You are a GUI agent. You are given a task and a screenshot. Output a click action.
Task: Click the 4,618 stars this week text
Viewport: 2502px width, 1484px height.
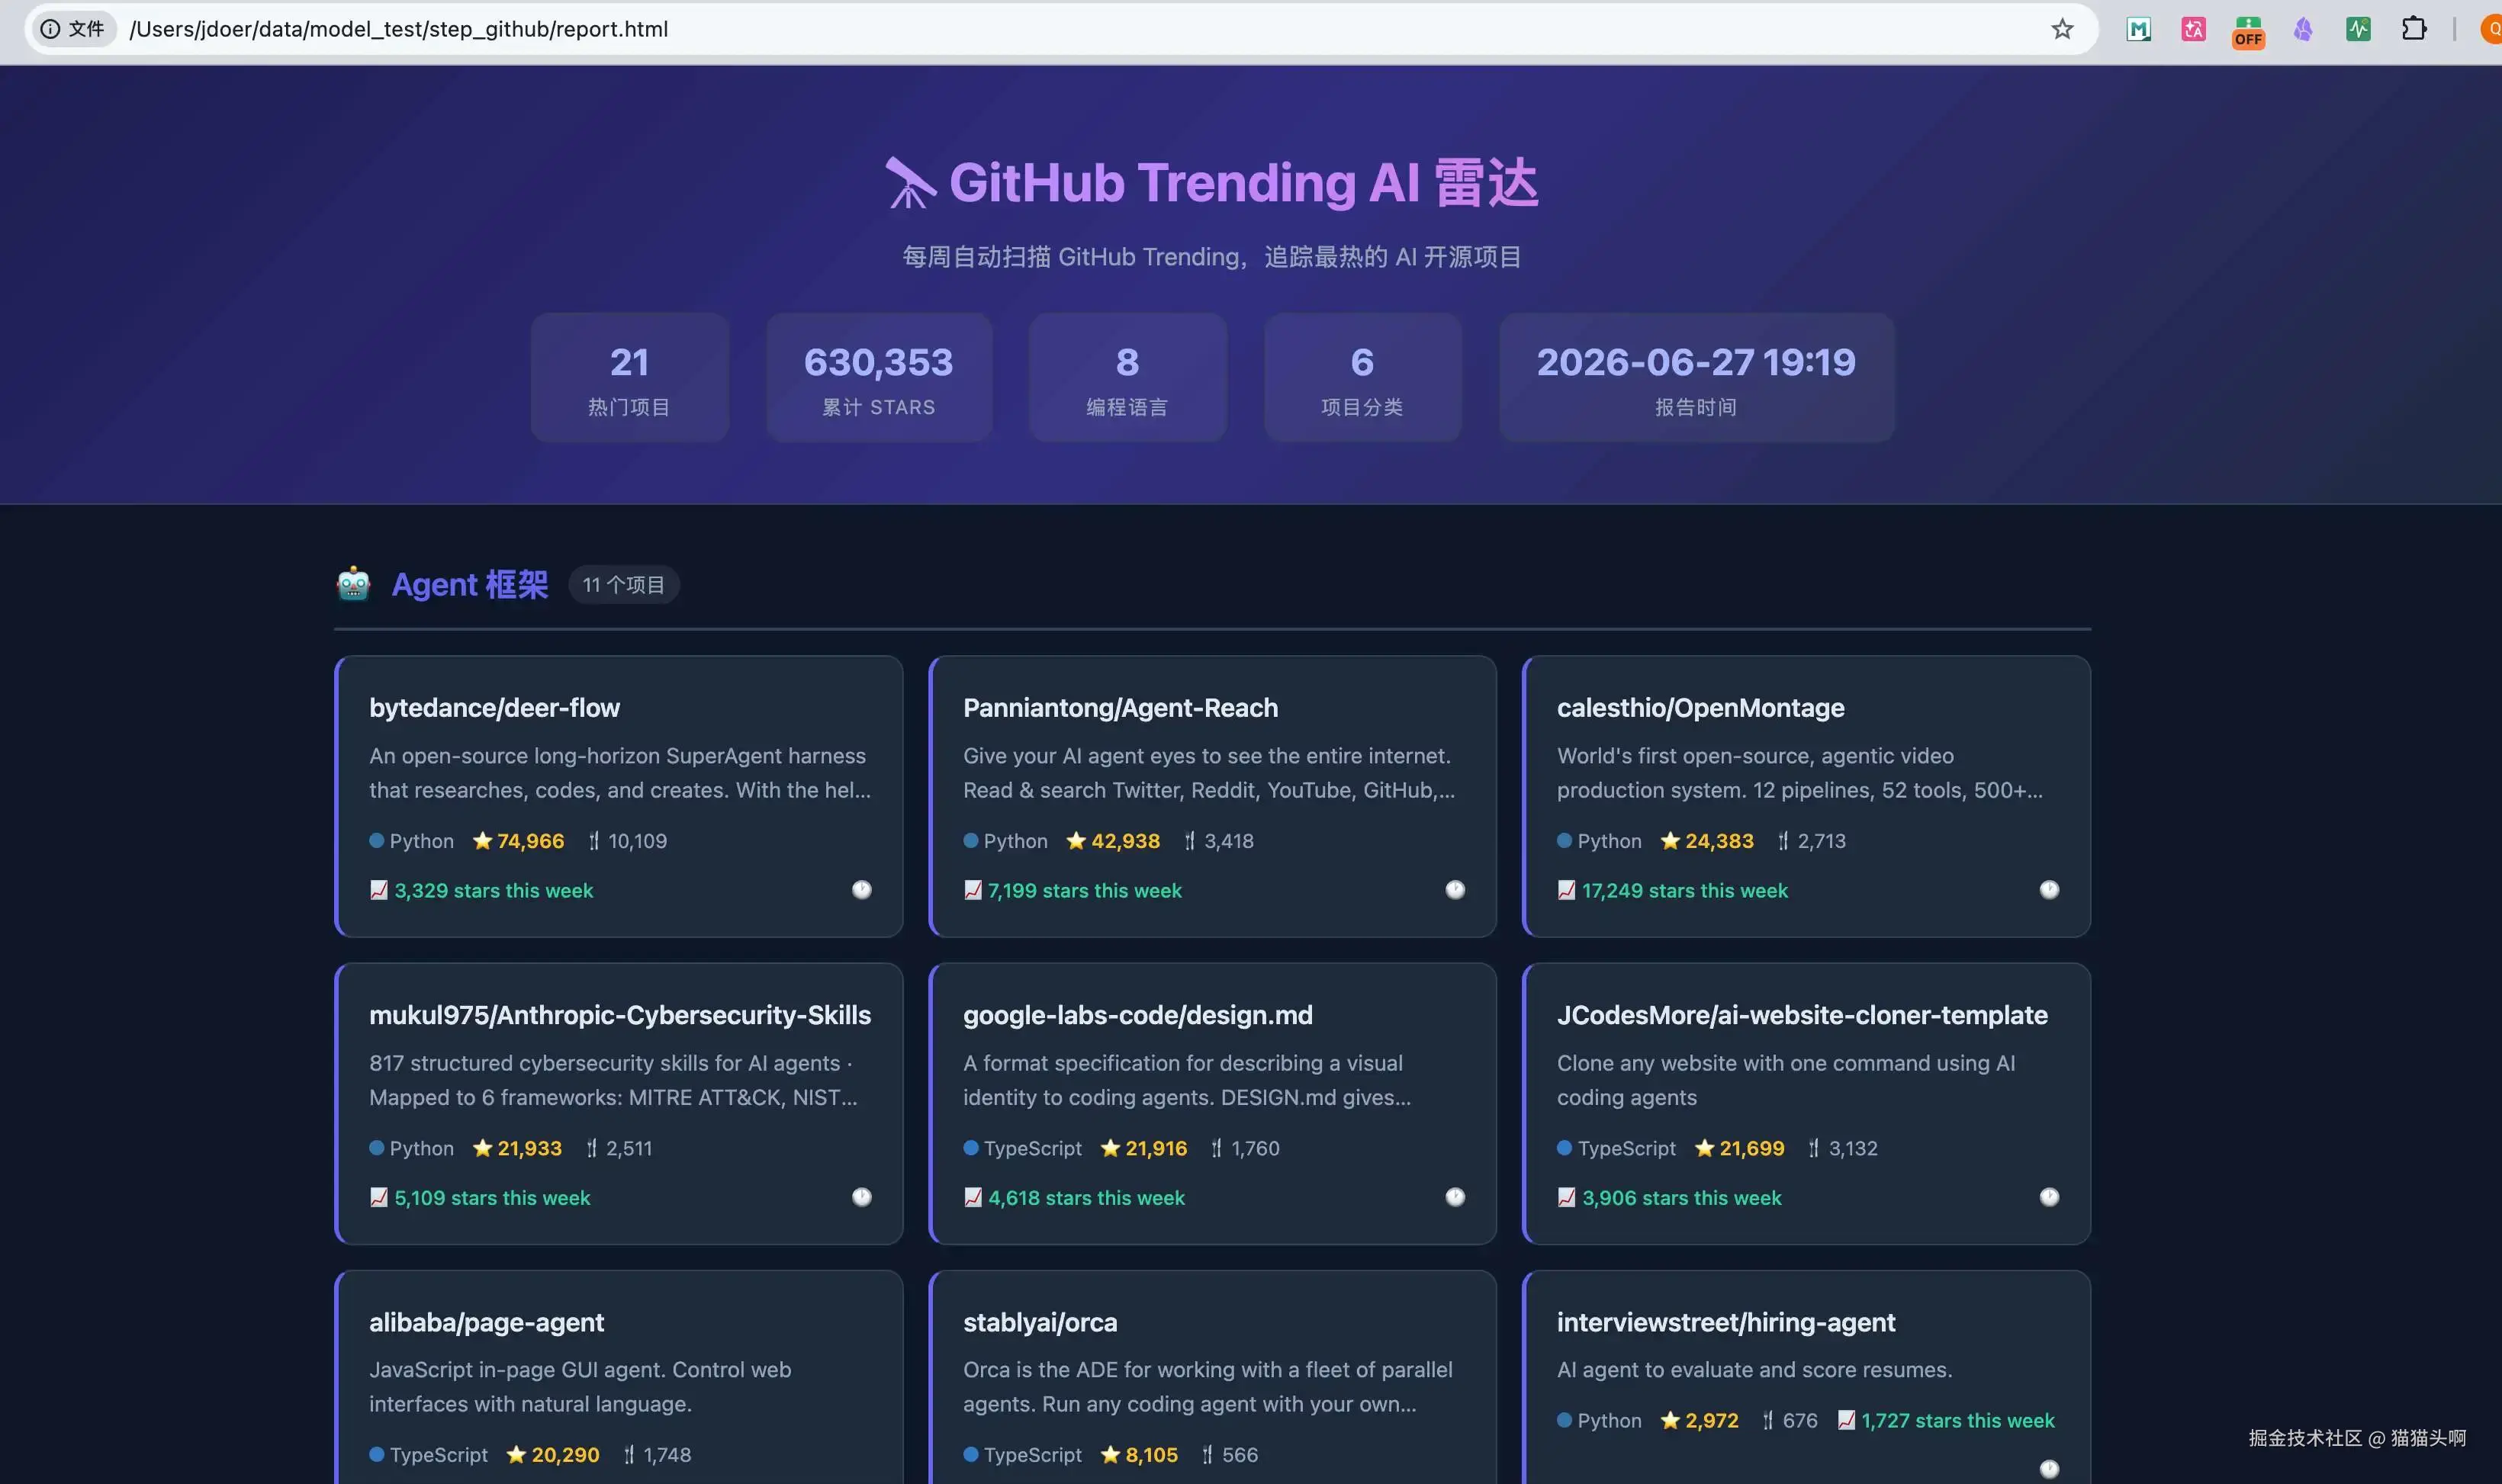coord(1086,1197)
